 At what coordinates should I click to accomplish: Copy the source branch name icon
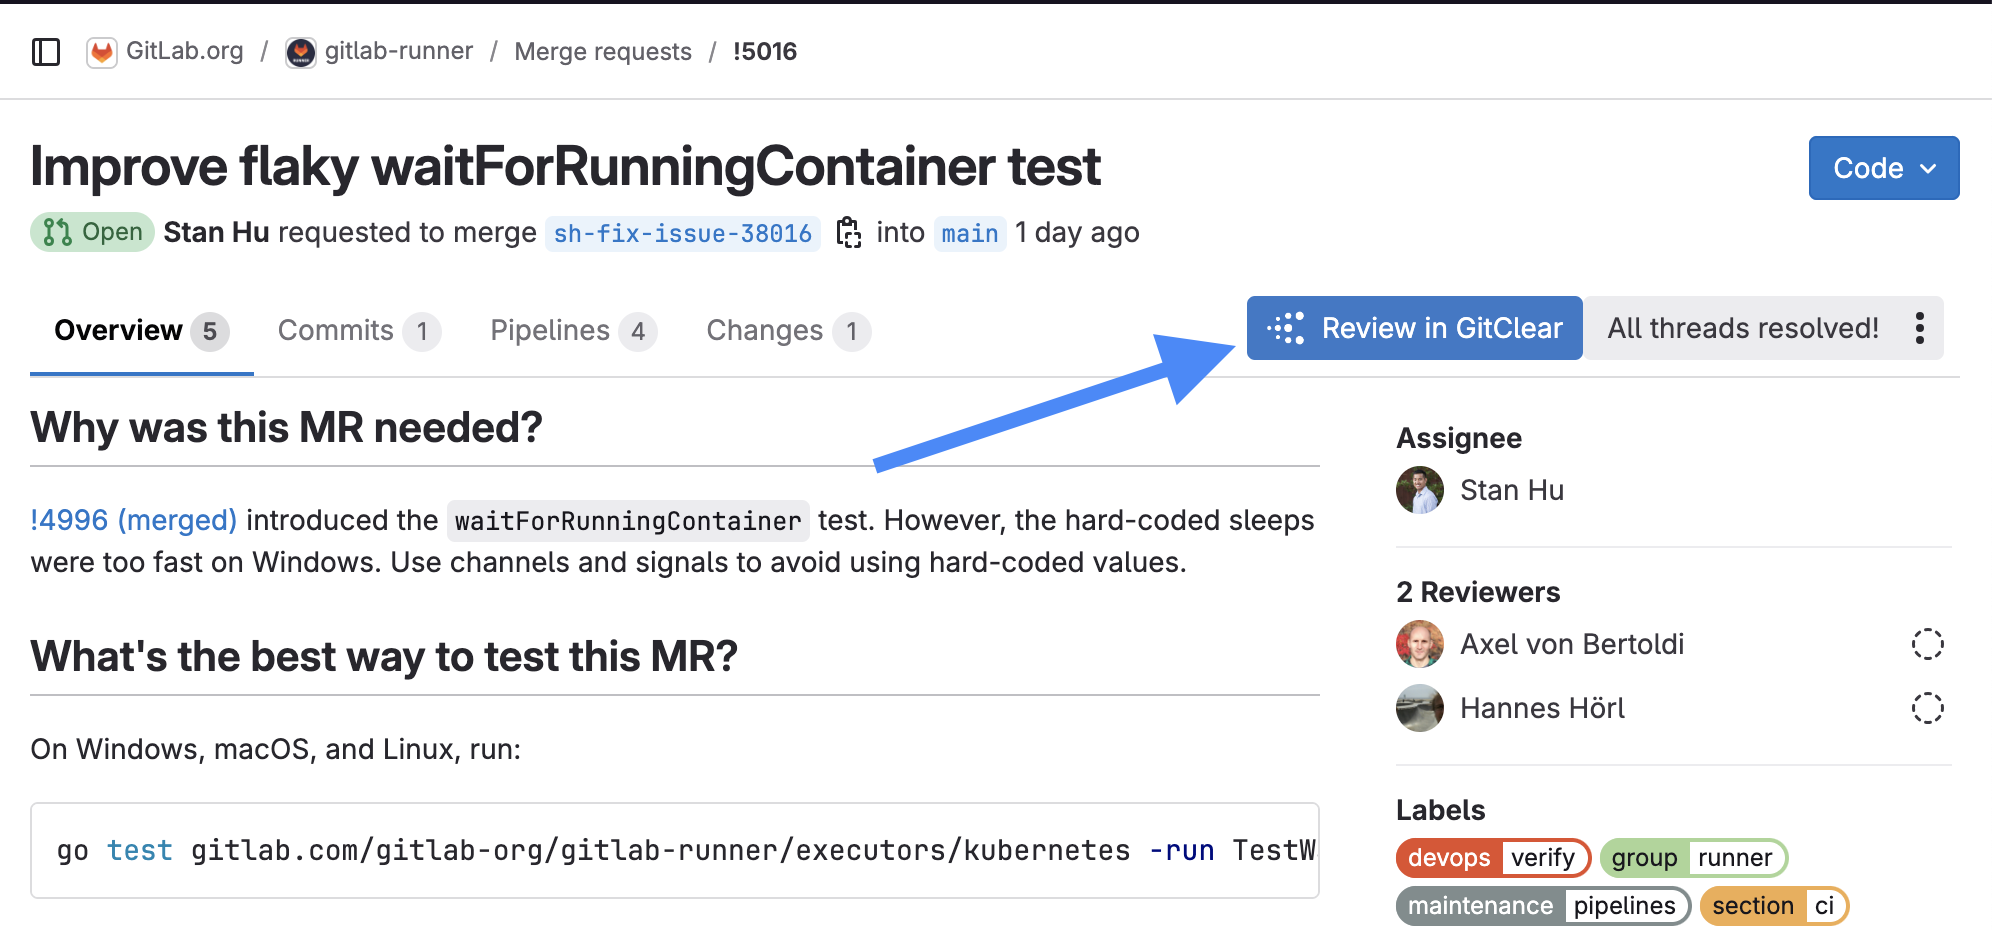pos(849,233)
